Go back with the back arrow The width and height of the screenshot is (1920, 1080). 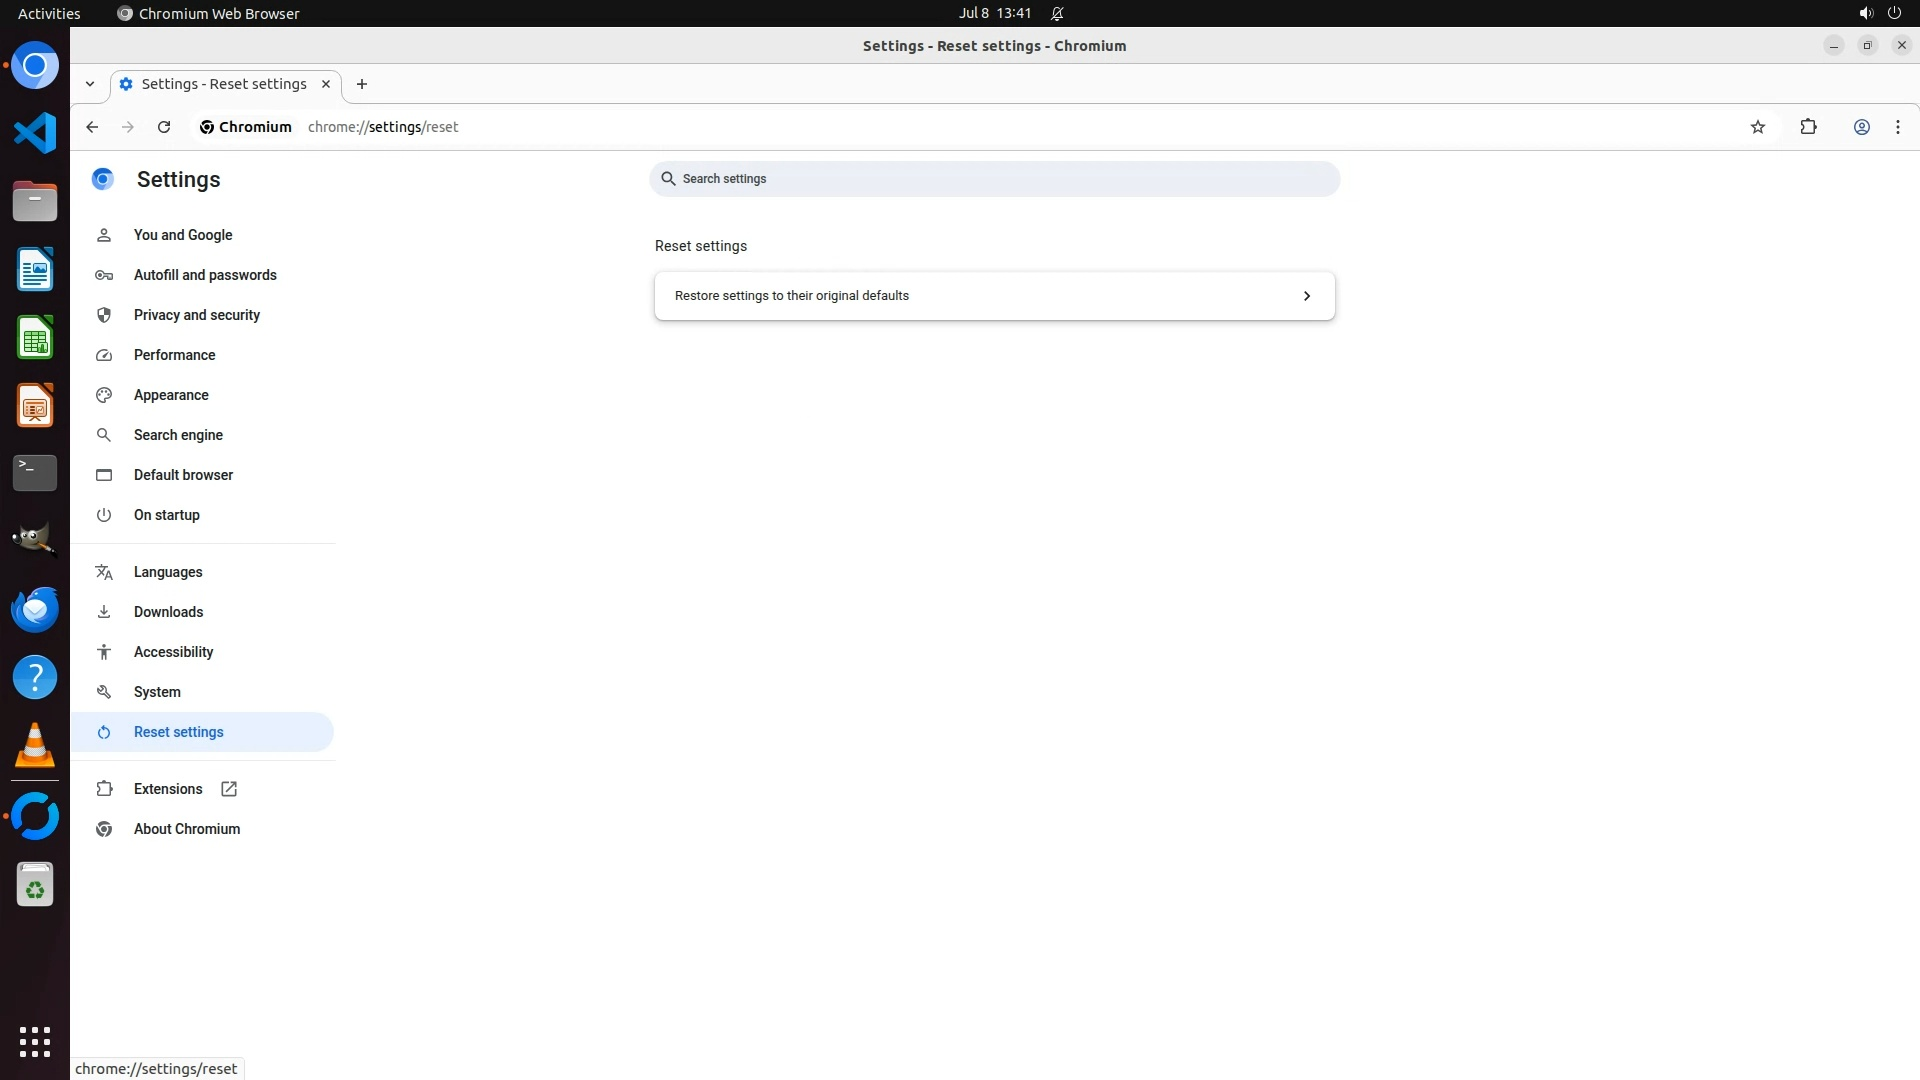pos(92,127)
